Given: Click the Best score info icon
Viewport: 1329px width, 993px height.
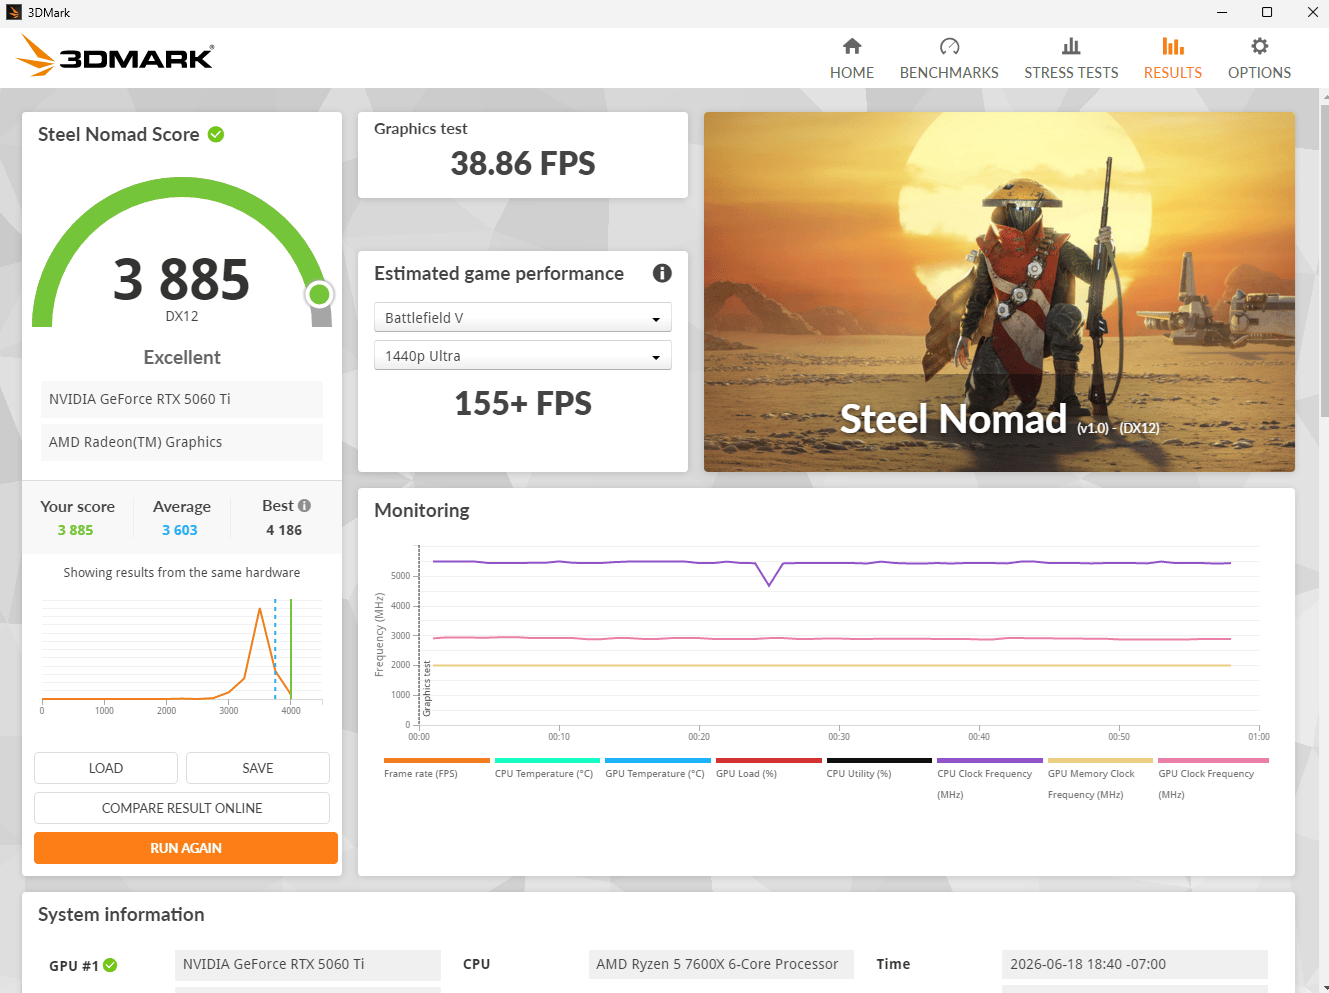Looking at the screenshot, I should [304, 506].
